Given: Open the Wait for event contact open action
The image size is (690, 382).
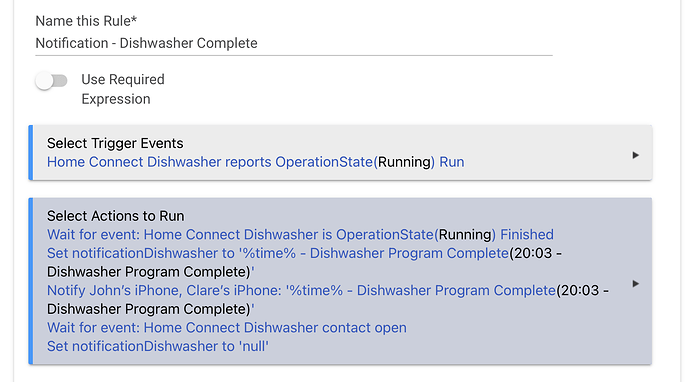Looking at the screenshot, I should pyautogui.click(x=227, y=328).
